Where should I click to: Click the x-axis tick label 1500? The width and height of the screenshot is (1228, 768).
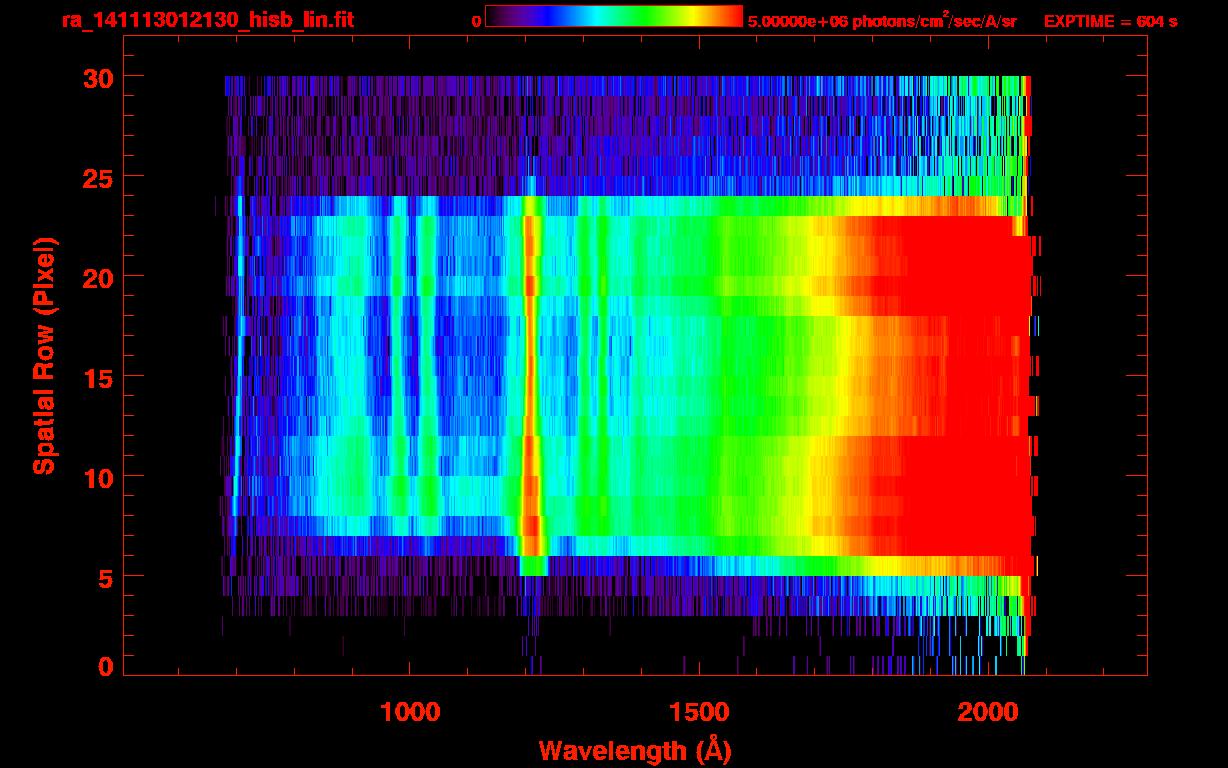[699, 711]
